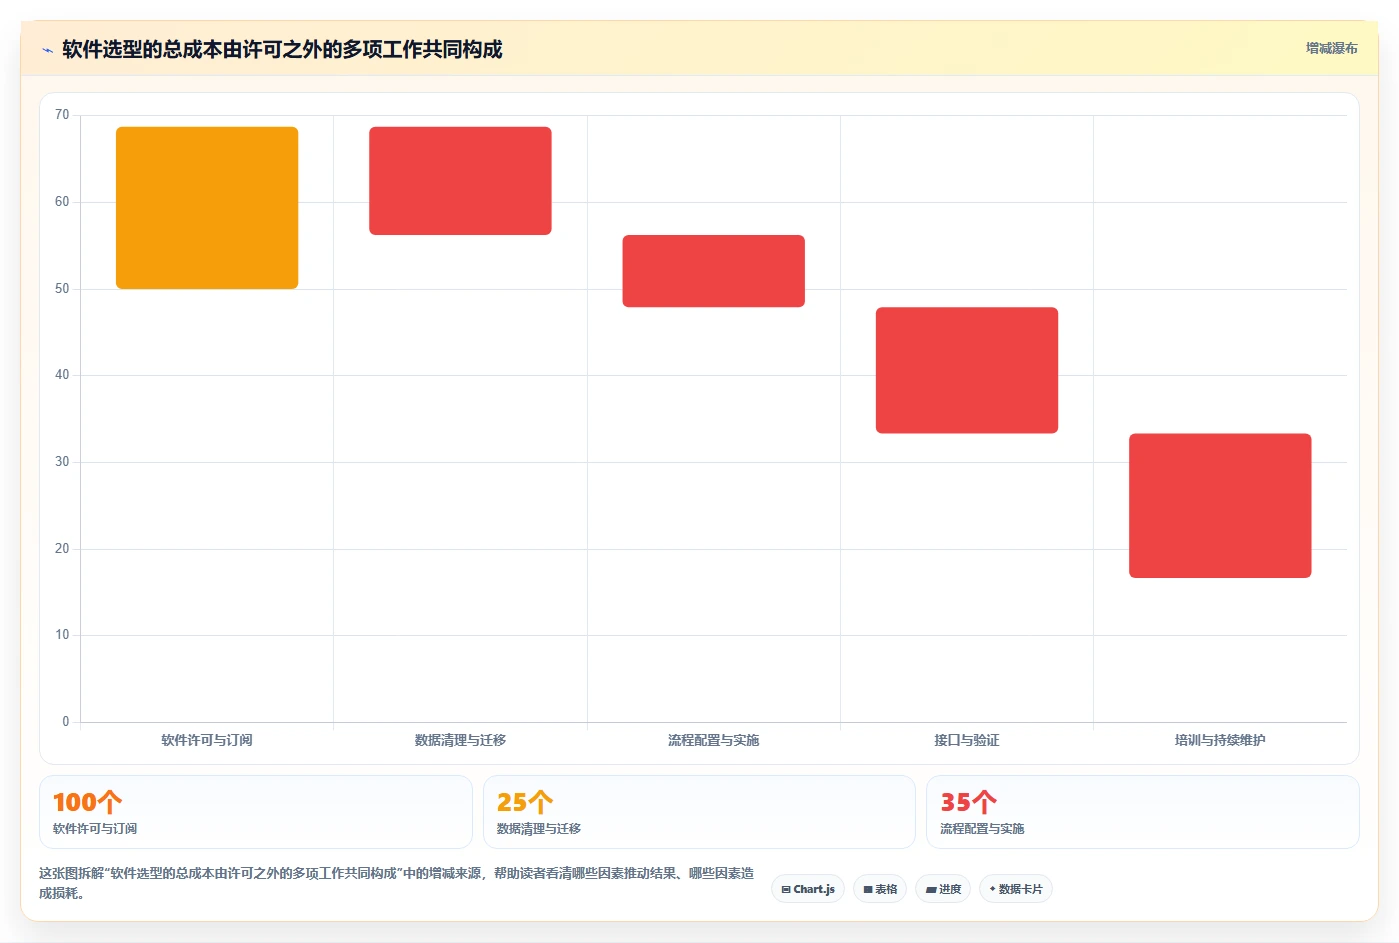The image size is (1399, 943).
Task: Click the x-axis label 数据清理与迁移
Action: tap(460, 740)
